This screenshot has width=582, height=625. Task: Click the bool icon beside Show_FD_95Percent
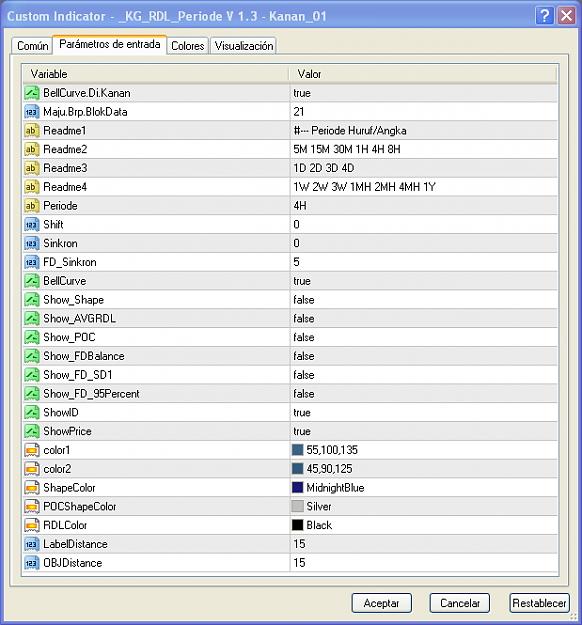point(31,393)
